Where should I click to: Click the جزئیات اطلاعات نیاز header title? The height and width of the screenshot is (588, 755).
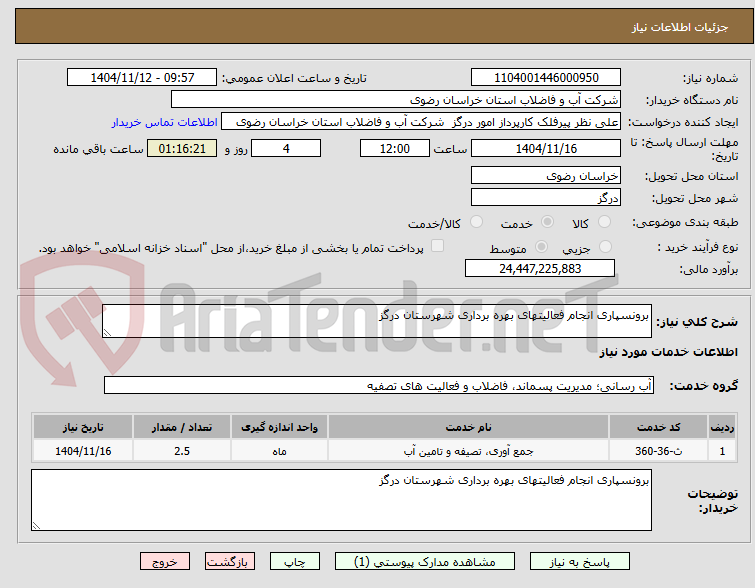tap(680, 27)
